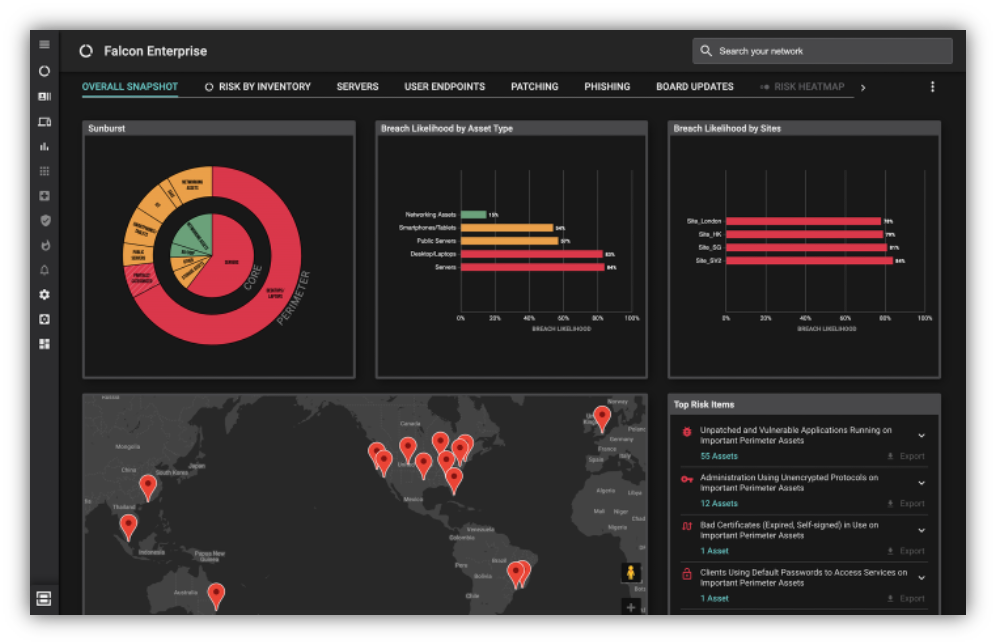Open the User Endpoints tab
This screenshot has width=996, height=644.
(x=445, y=86)
